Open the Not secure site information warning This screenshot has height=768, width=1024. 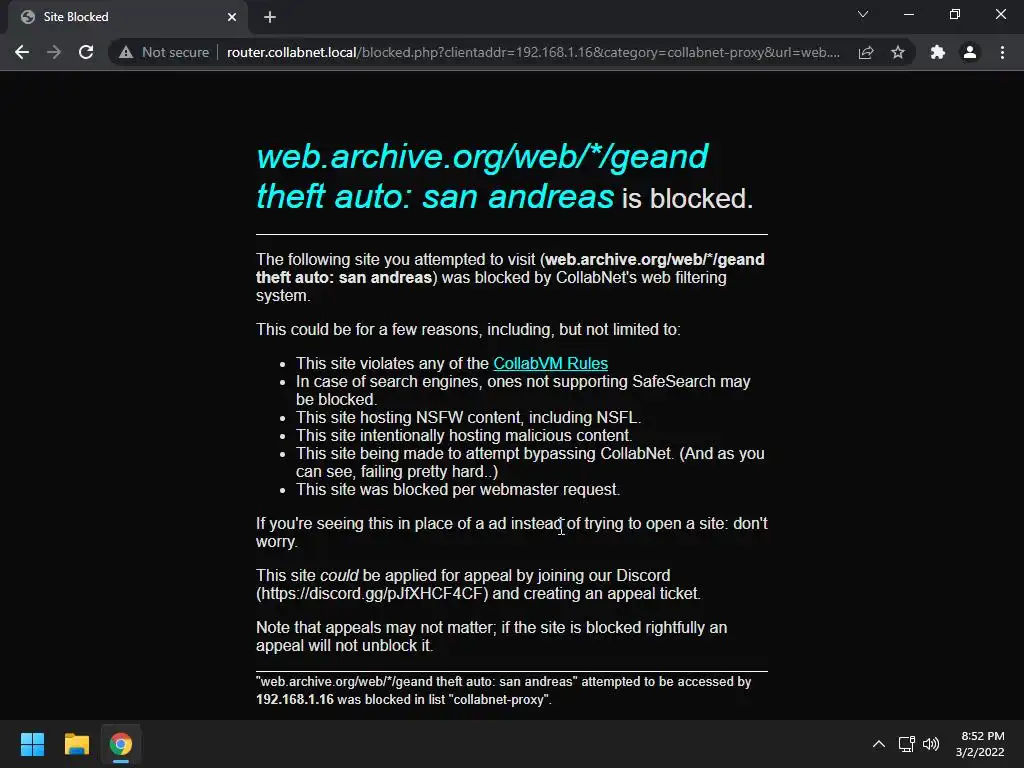click(x=164, y=52)
